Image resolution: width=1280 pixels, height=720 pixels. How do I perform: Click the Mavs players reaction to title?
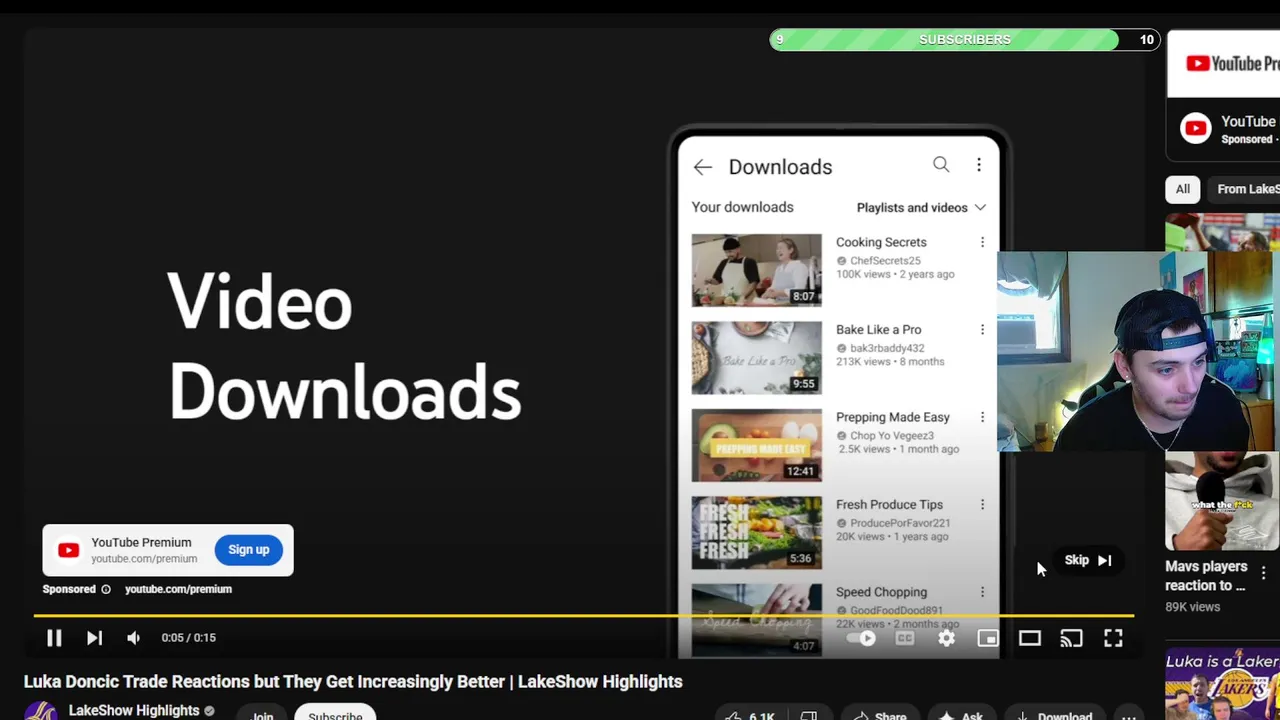point(1206,576)
